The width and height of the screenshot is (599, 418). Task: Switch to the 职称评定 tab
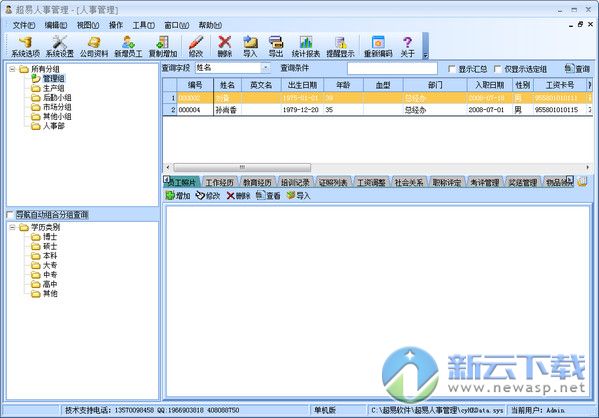click(447, 183)
